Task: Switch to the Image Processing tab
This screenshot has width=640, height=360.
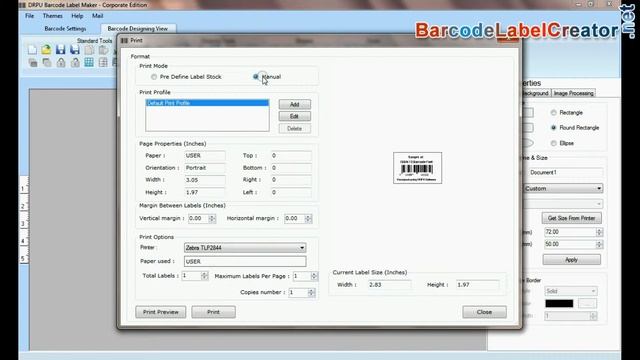Action: coord(573,93)
